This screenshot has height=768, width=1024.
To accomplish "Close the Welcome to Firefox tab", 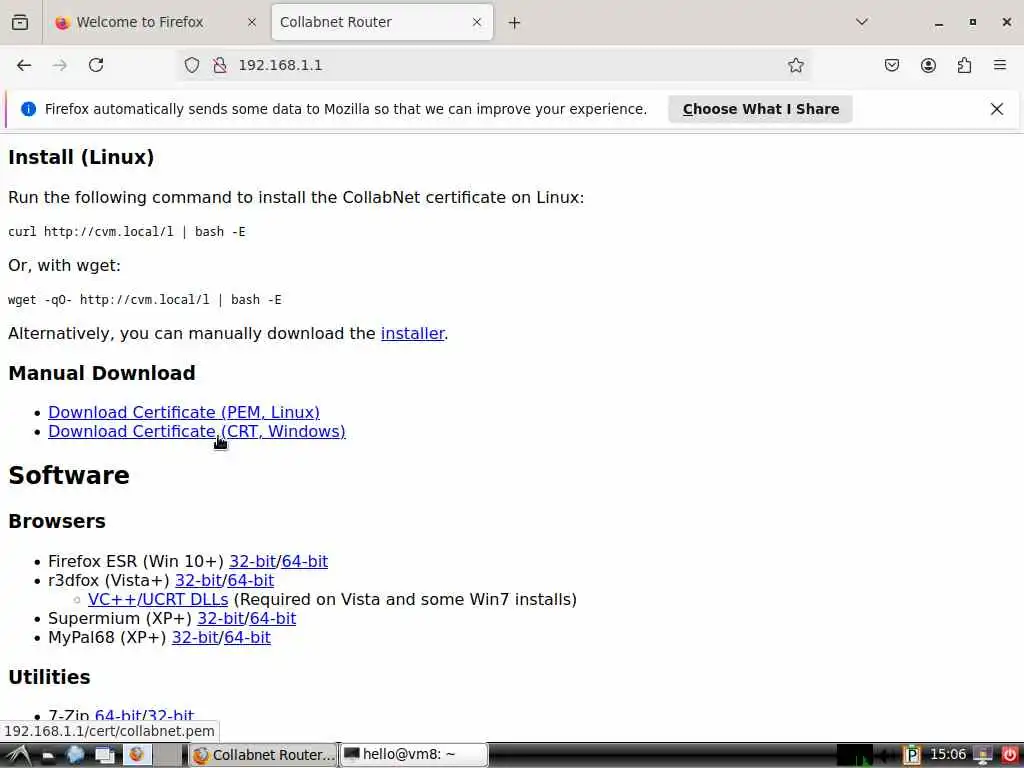I will 251,22.
